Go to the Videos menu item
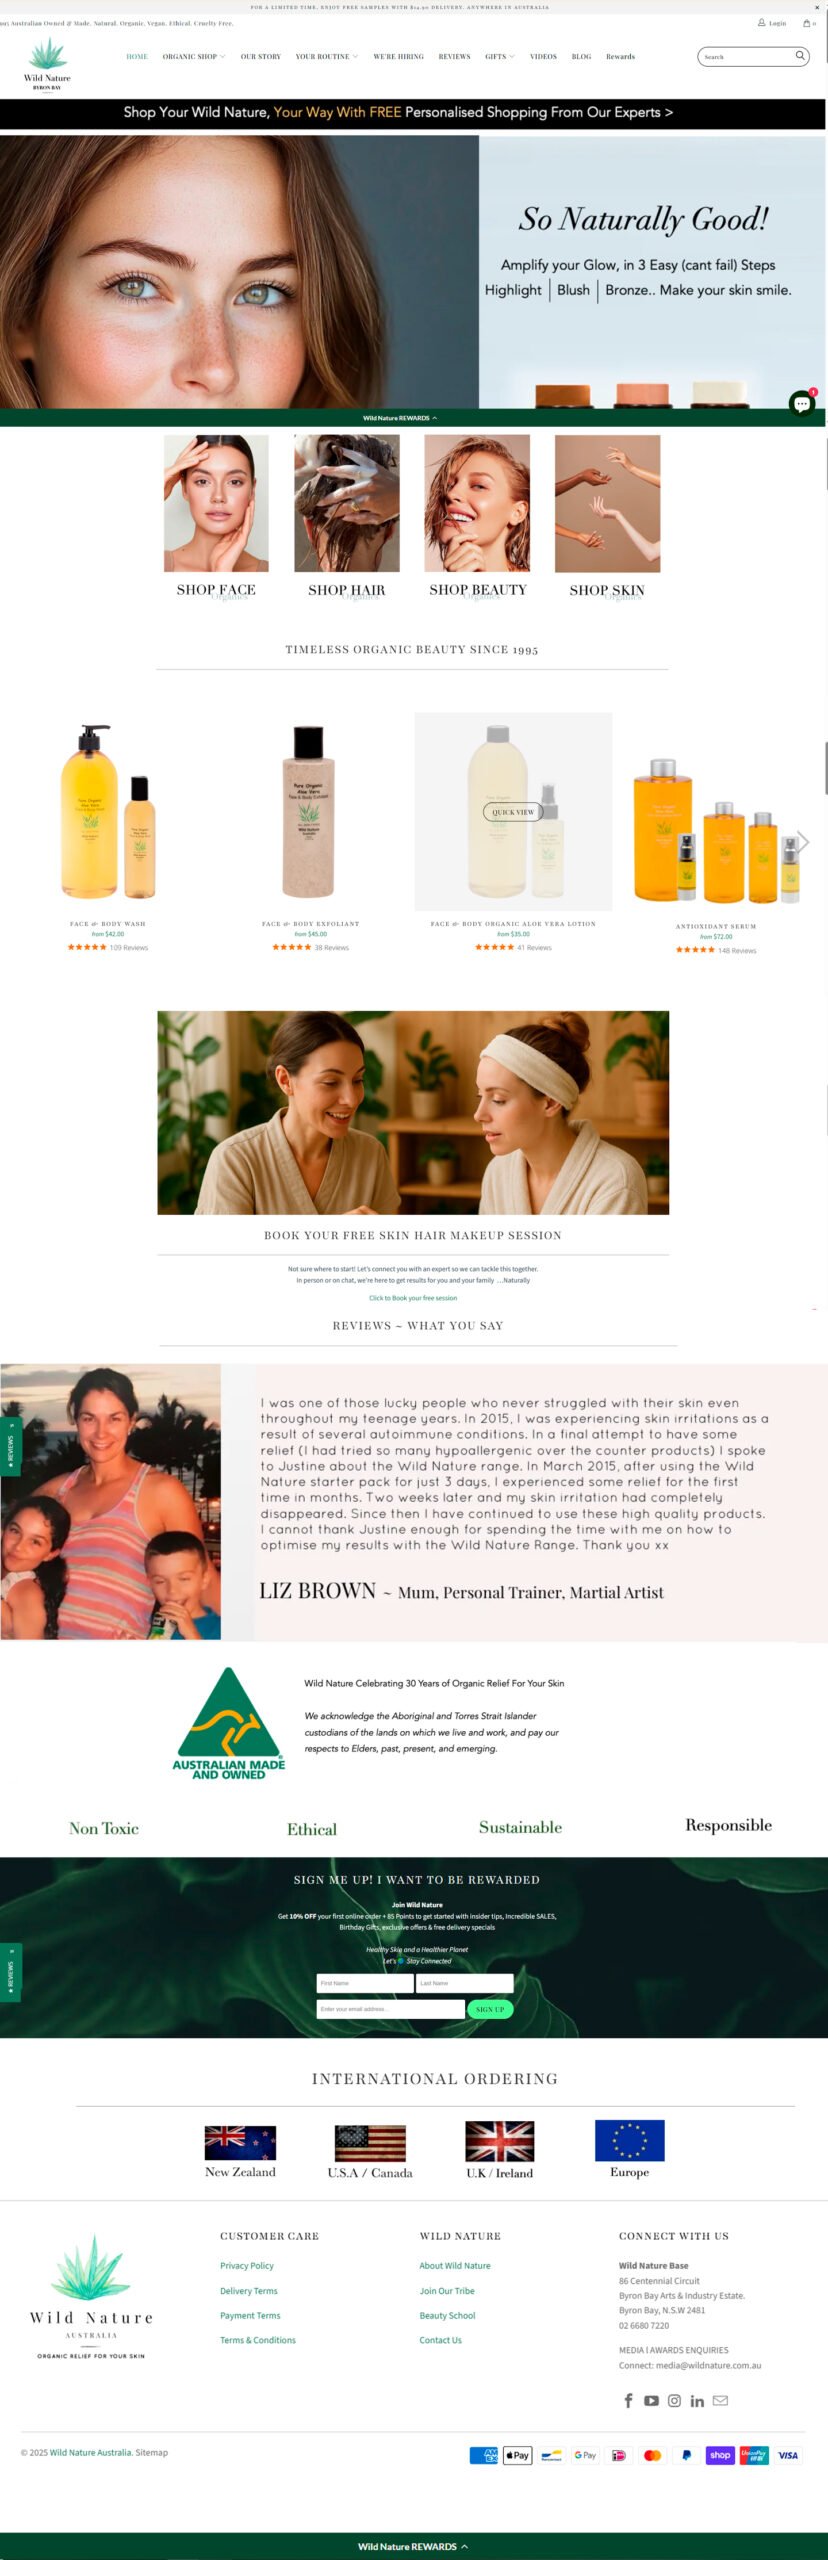The height and width of the screenshot is (2560, 828). point(543,57)
